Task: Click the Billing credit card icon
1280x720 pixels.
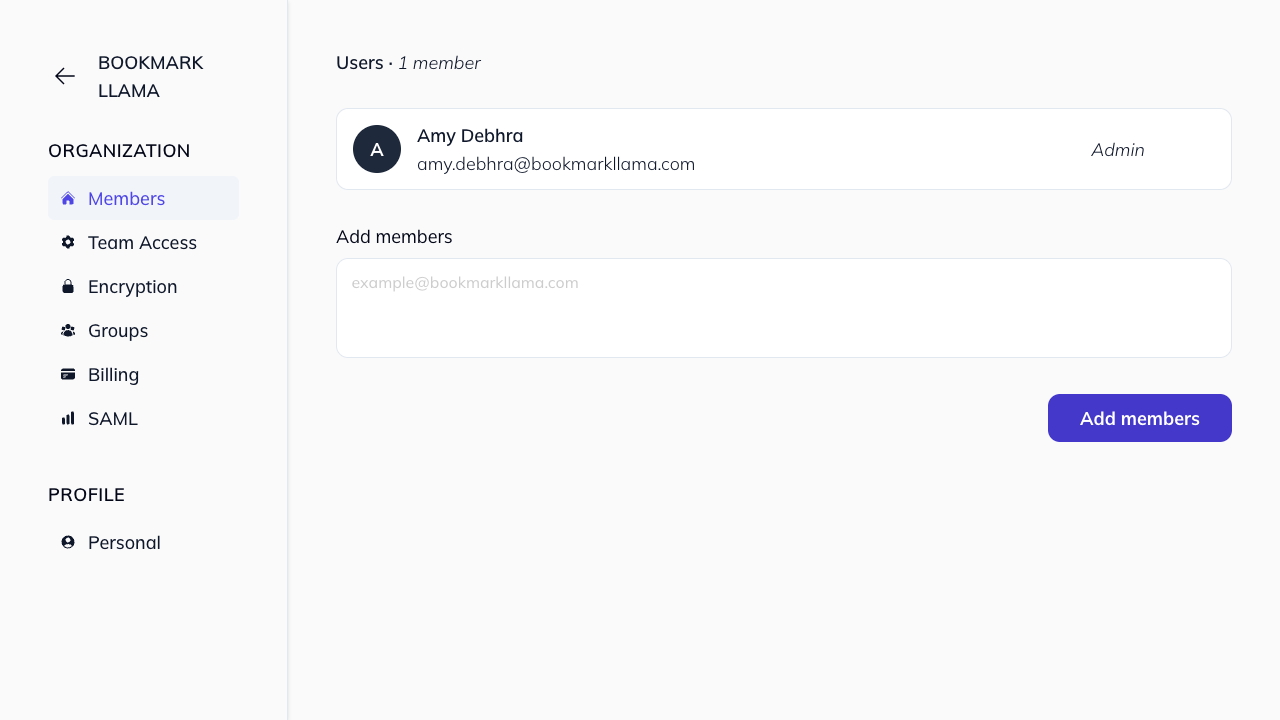Action: click(68, 374)
